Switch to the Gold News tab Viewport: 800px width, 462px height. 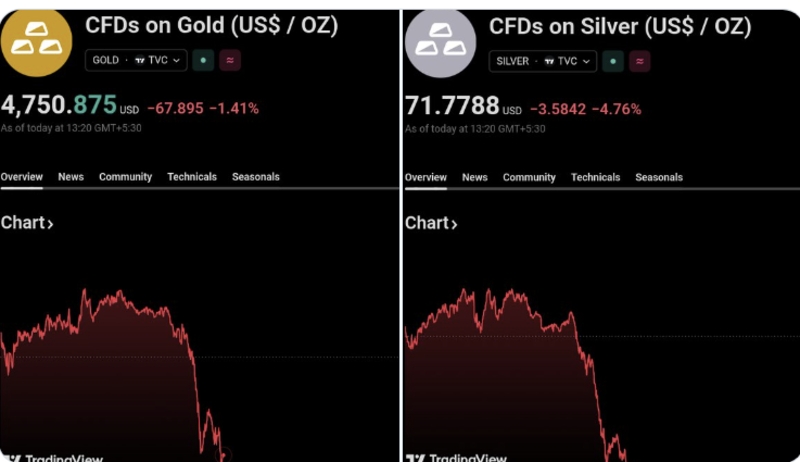(71, 177)
